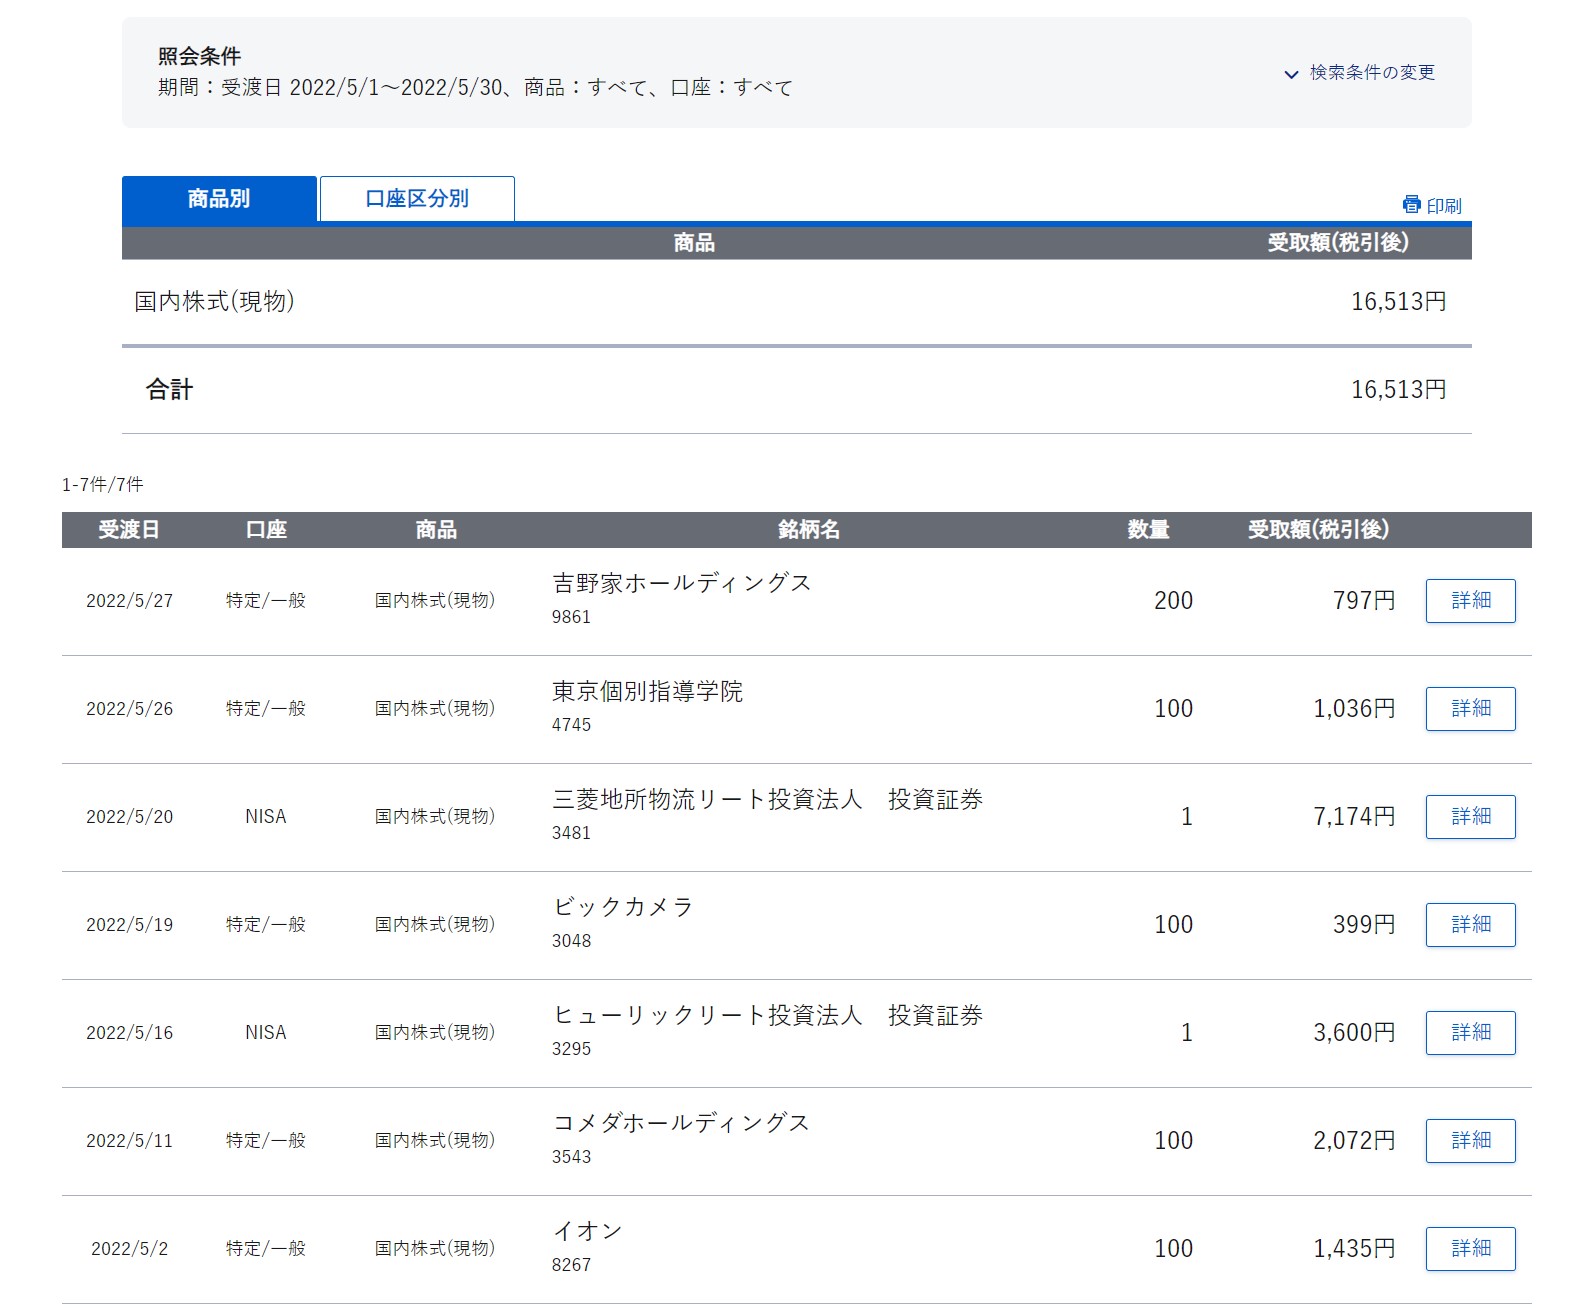Select the コメダホールディングス stock name
This screenshot has width=1573, height=1315.
click(681, 1123)
